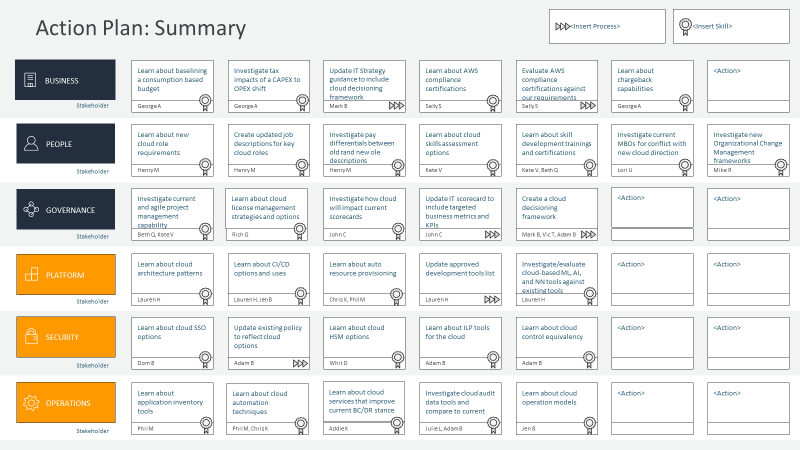This screenshot has width=800, height=450.
Task: Click the process arrows on the Update existing policy card
Action: point(299,363)
